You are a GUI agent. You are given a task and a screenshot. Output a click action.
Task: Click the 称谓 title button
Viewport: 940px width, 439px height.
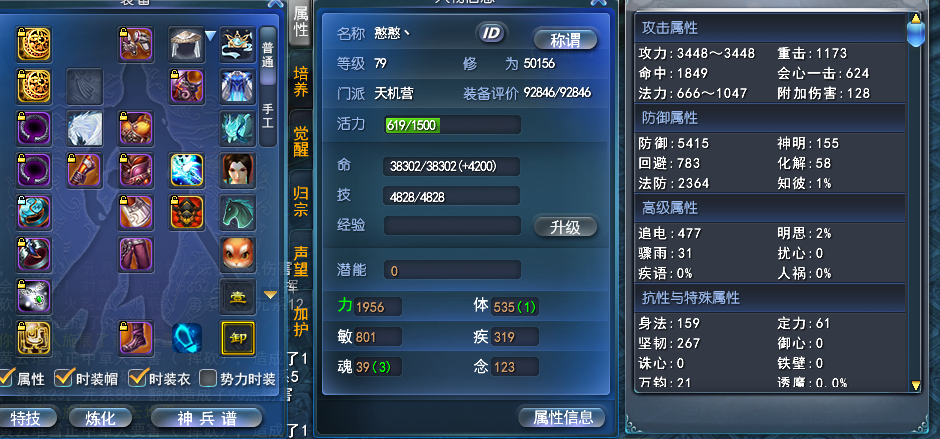[x=565, y=40]
